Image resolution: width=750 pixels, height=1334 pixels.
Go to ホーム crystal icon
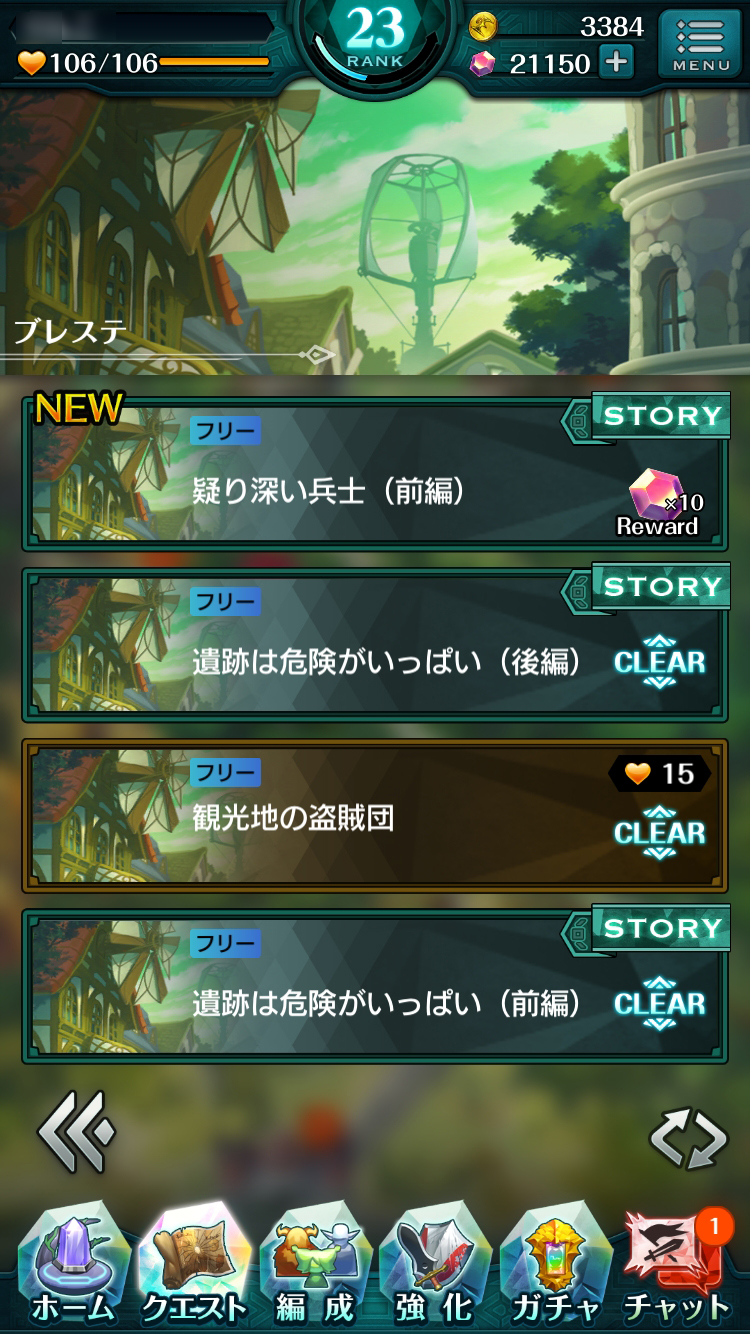coord(72,1265)
